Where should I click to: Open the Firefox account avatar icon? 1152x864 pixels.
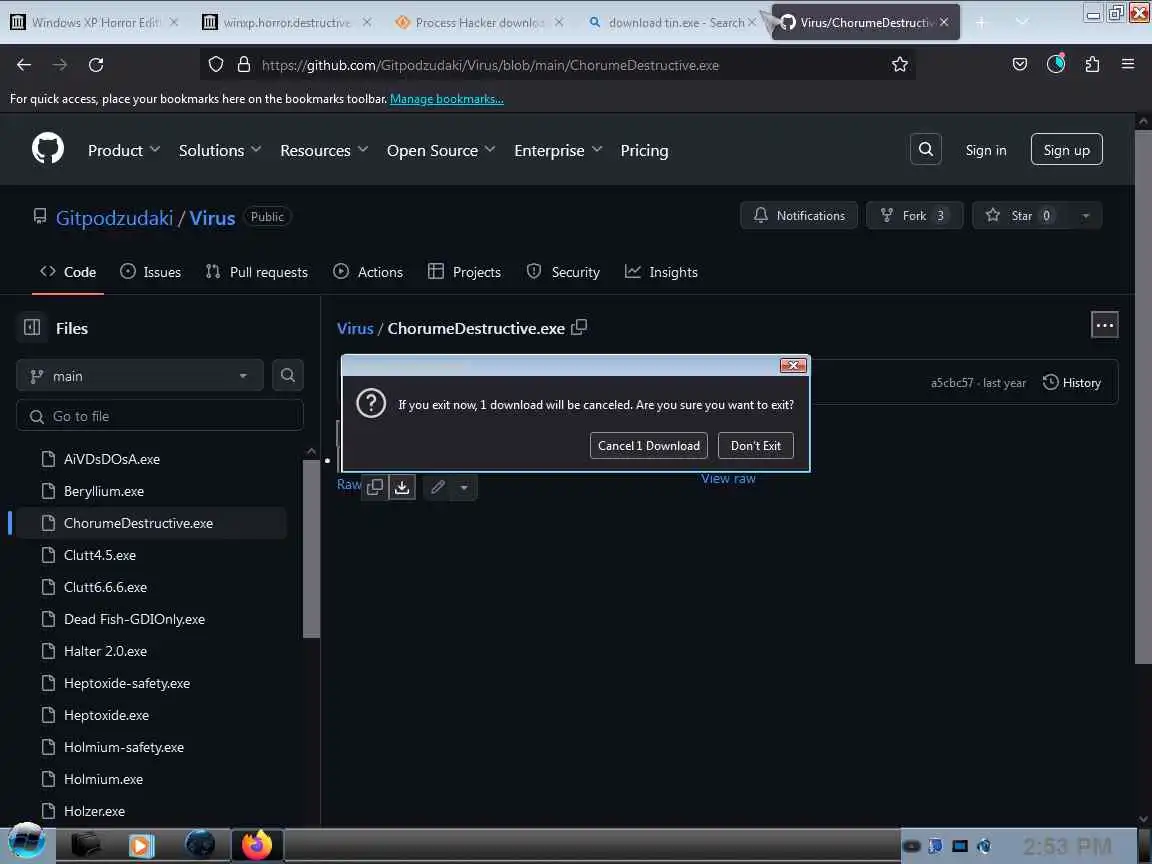click(1056, 64)
